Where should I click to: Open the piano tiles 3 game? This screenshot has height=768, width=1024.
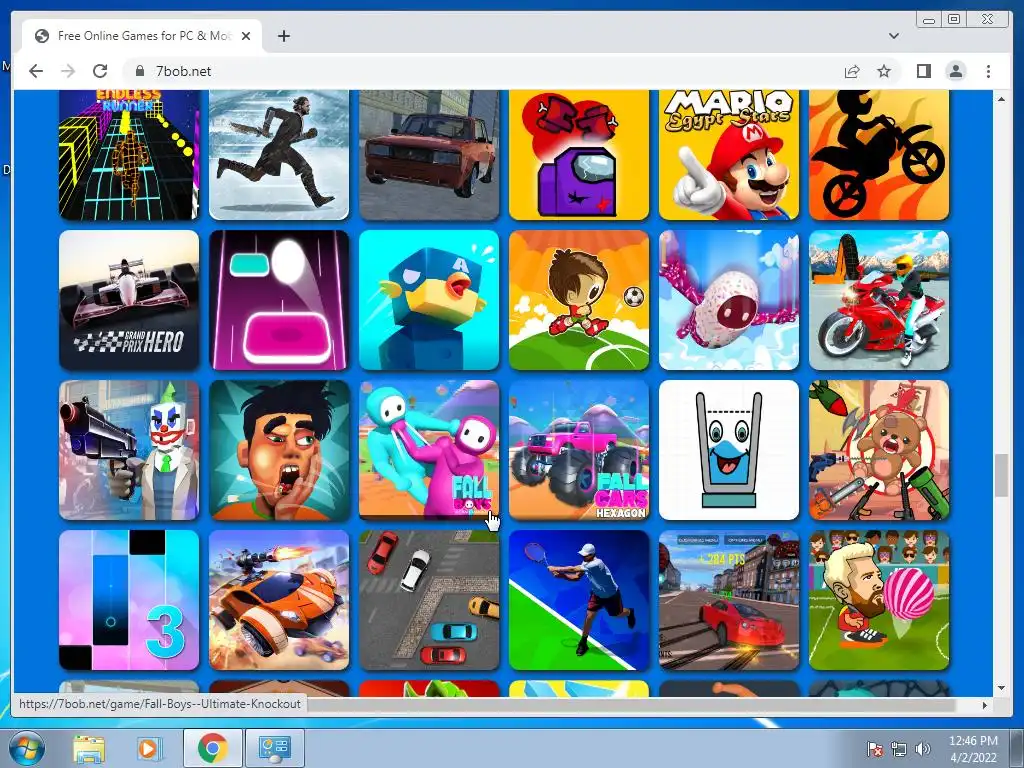[129, 600]
